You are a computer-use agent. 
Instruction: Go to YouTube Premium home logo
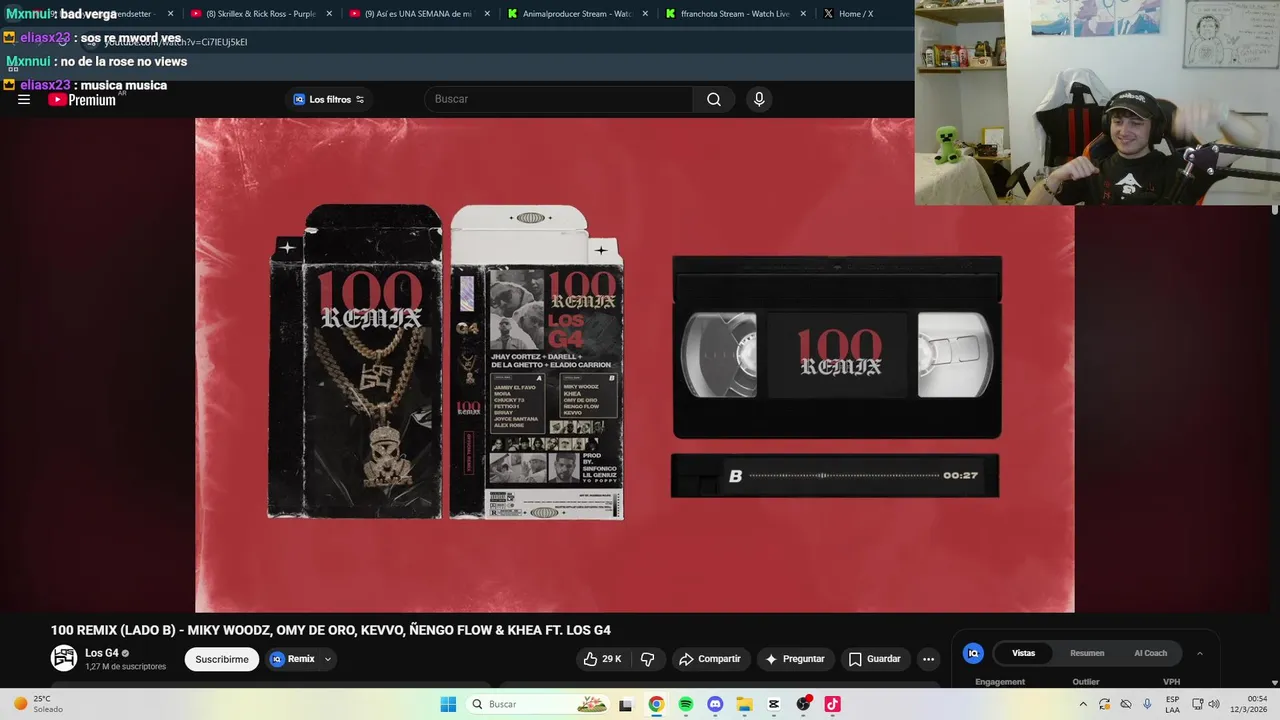[82, 99]
